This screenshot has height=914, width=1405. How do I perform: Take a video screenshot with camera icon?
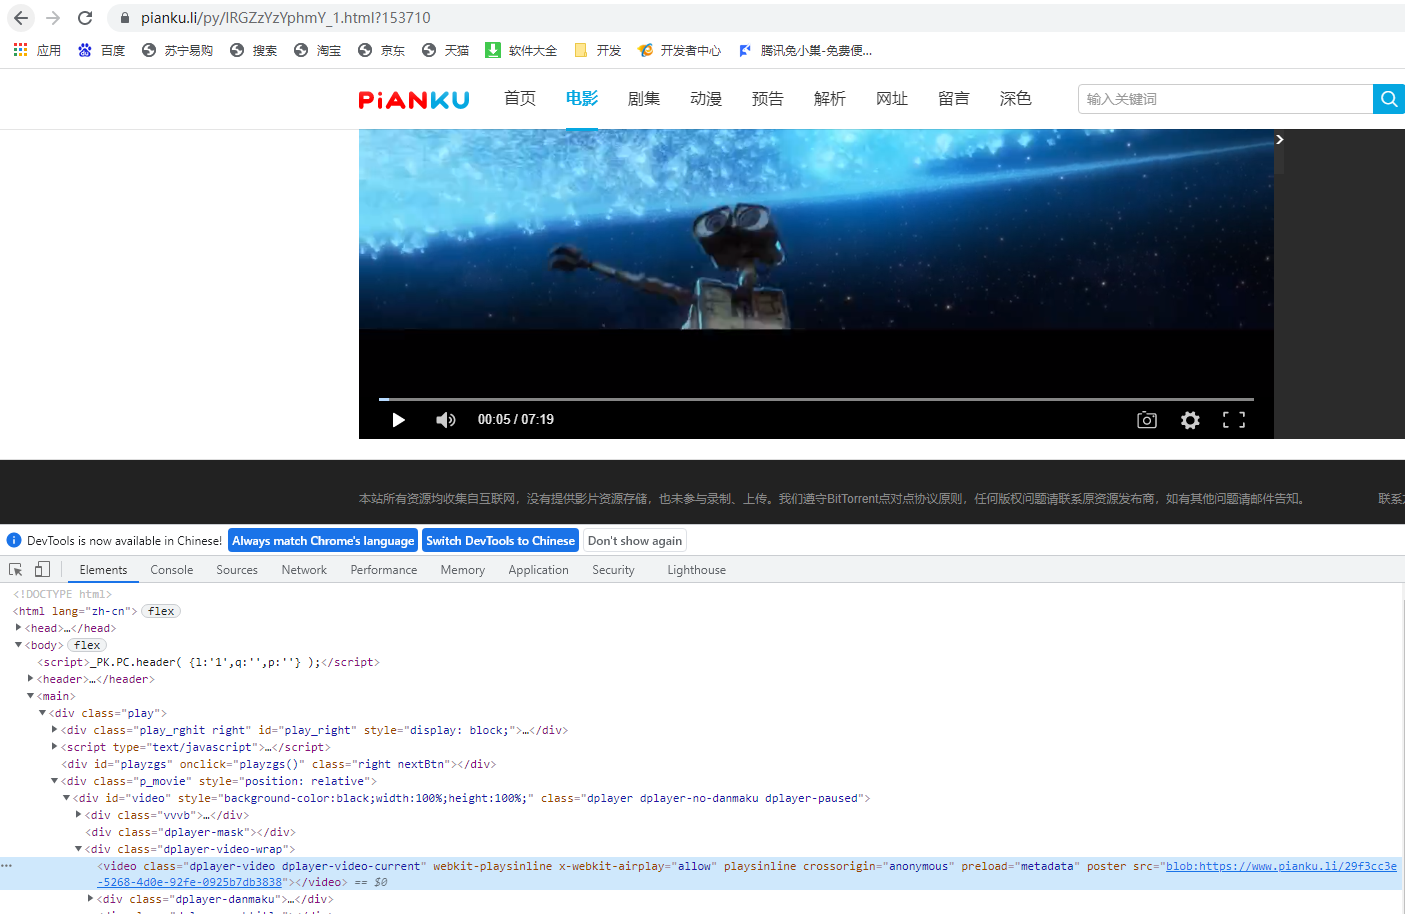[1147, 420]
